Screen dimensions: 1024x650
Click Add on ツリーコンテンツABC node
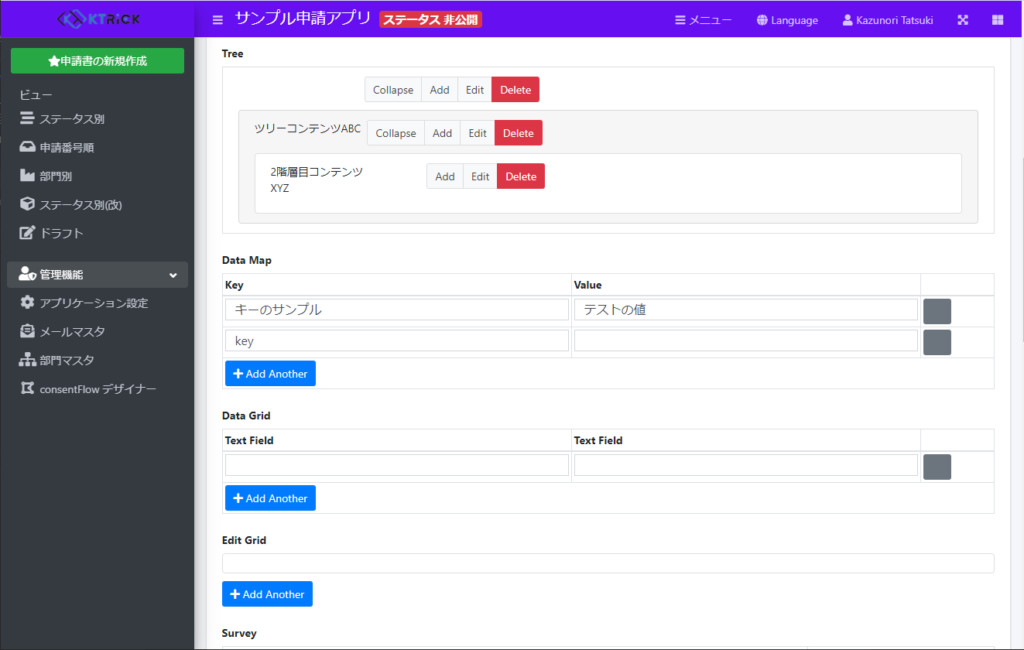pyautogui.click(x=442, y=133)
